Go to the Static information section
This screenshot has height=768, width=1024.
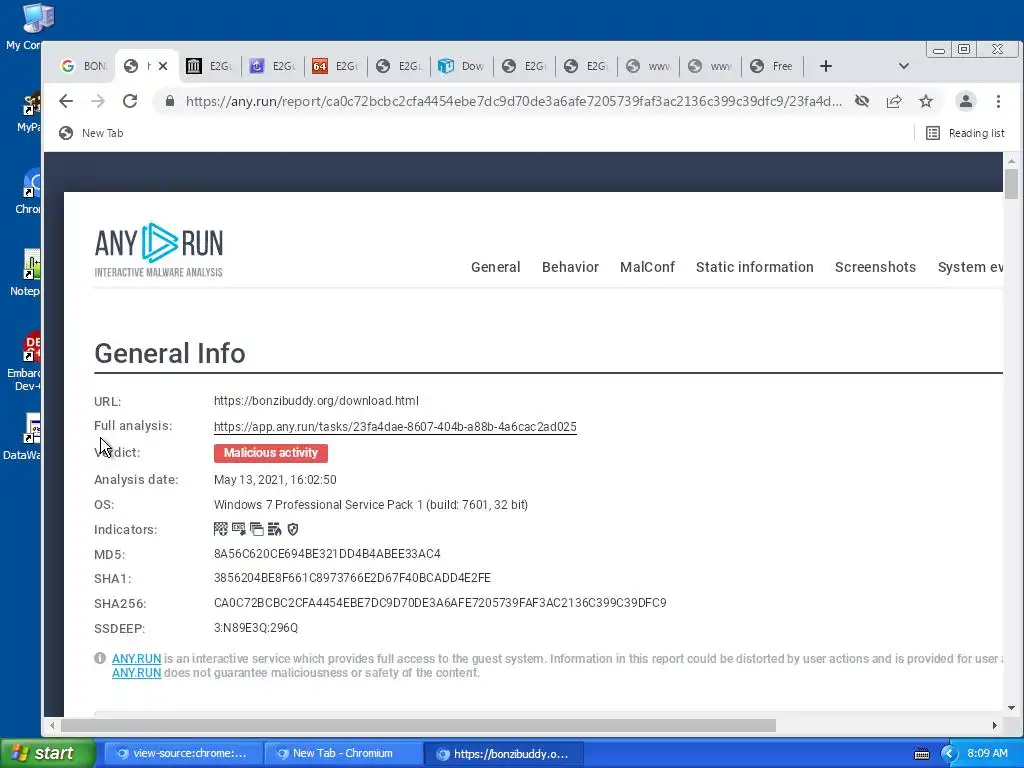(x=754, y=267)
